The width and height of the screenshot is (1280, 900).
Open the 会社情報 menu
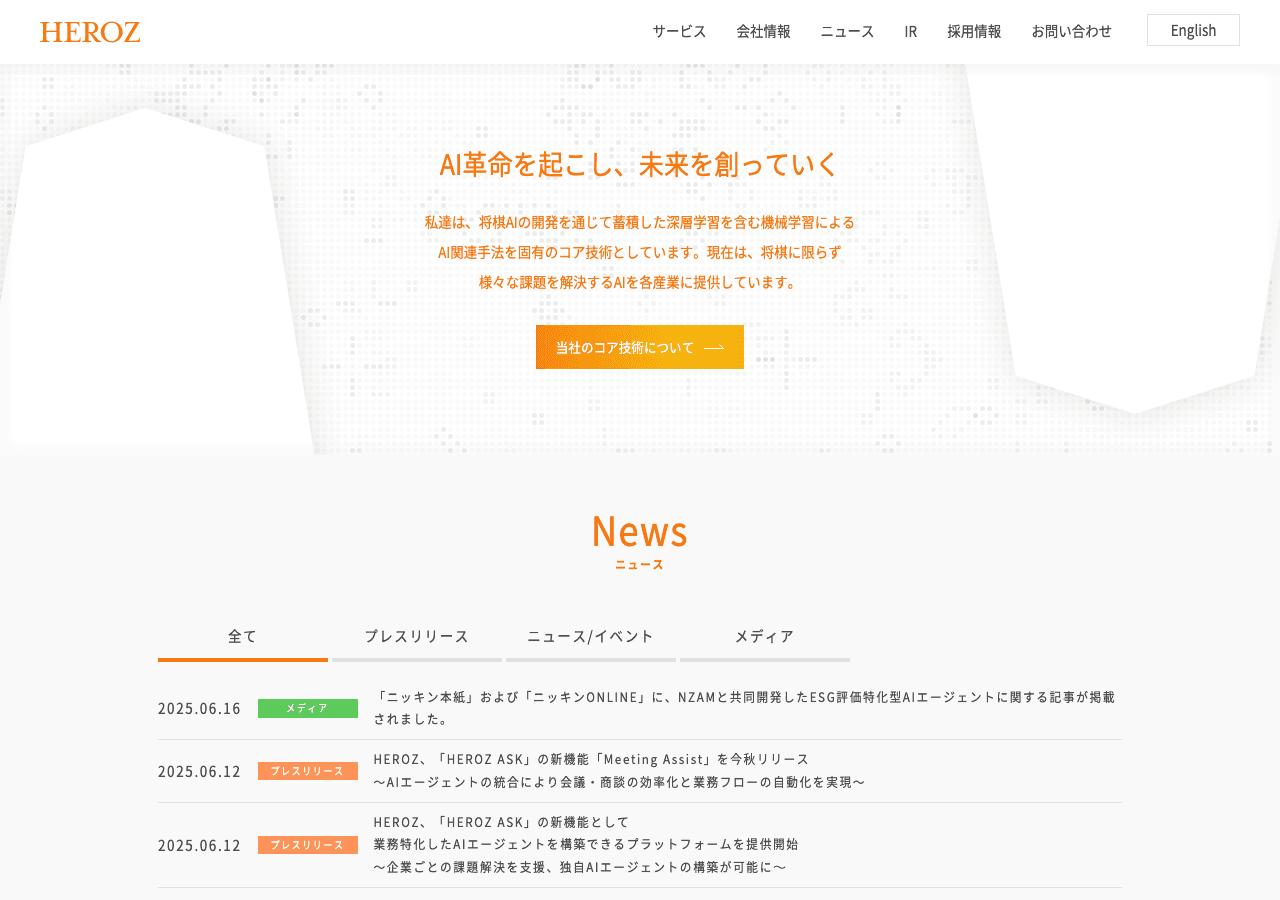[x=763, y=31]
